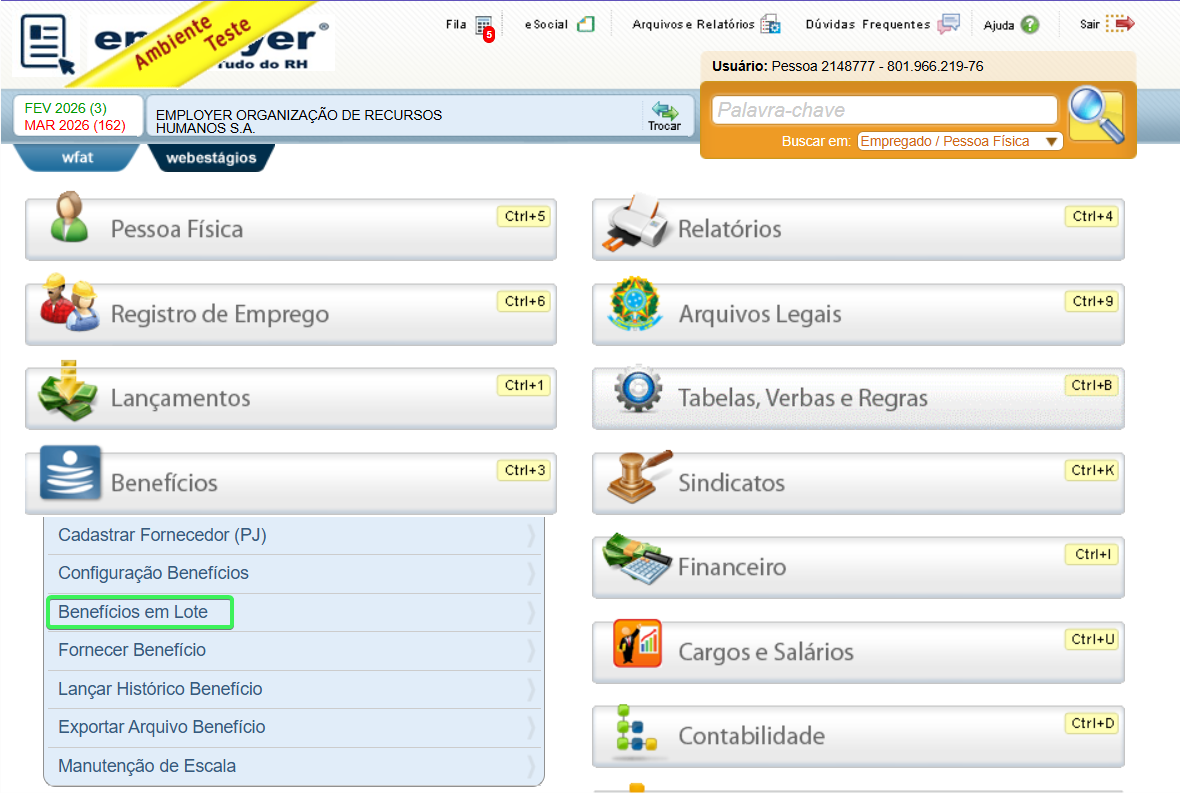This screenshot has width=1180, height=793.
Task: Click the Ajuda label
Action: coord(999,26)
